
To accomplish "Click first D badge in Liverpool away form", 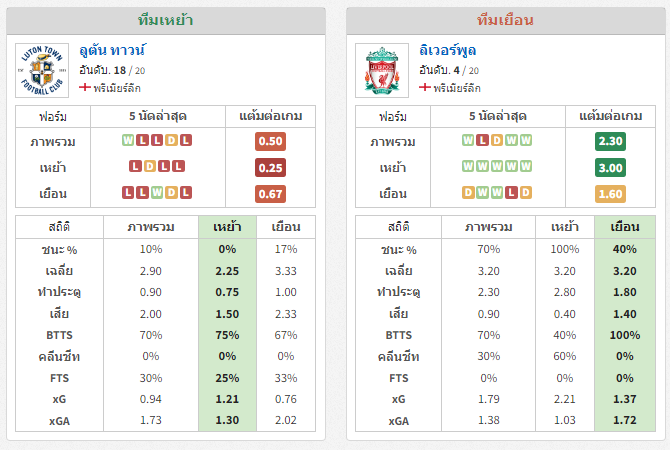I will [468, 193].
